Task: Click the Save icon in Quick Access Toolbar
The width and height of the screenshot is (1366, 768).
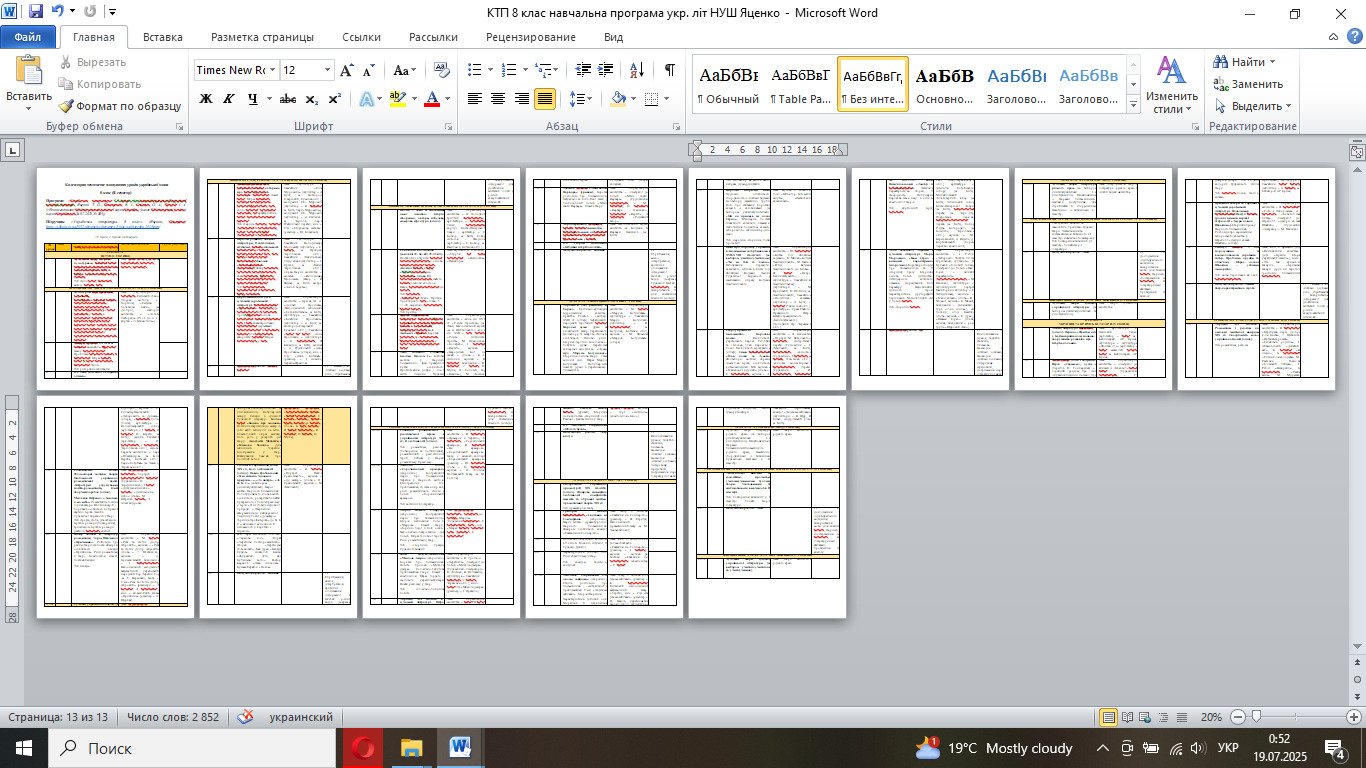Action: [x=36, y=12]
